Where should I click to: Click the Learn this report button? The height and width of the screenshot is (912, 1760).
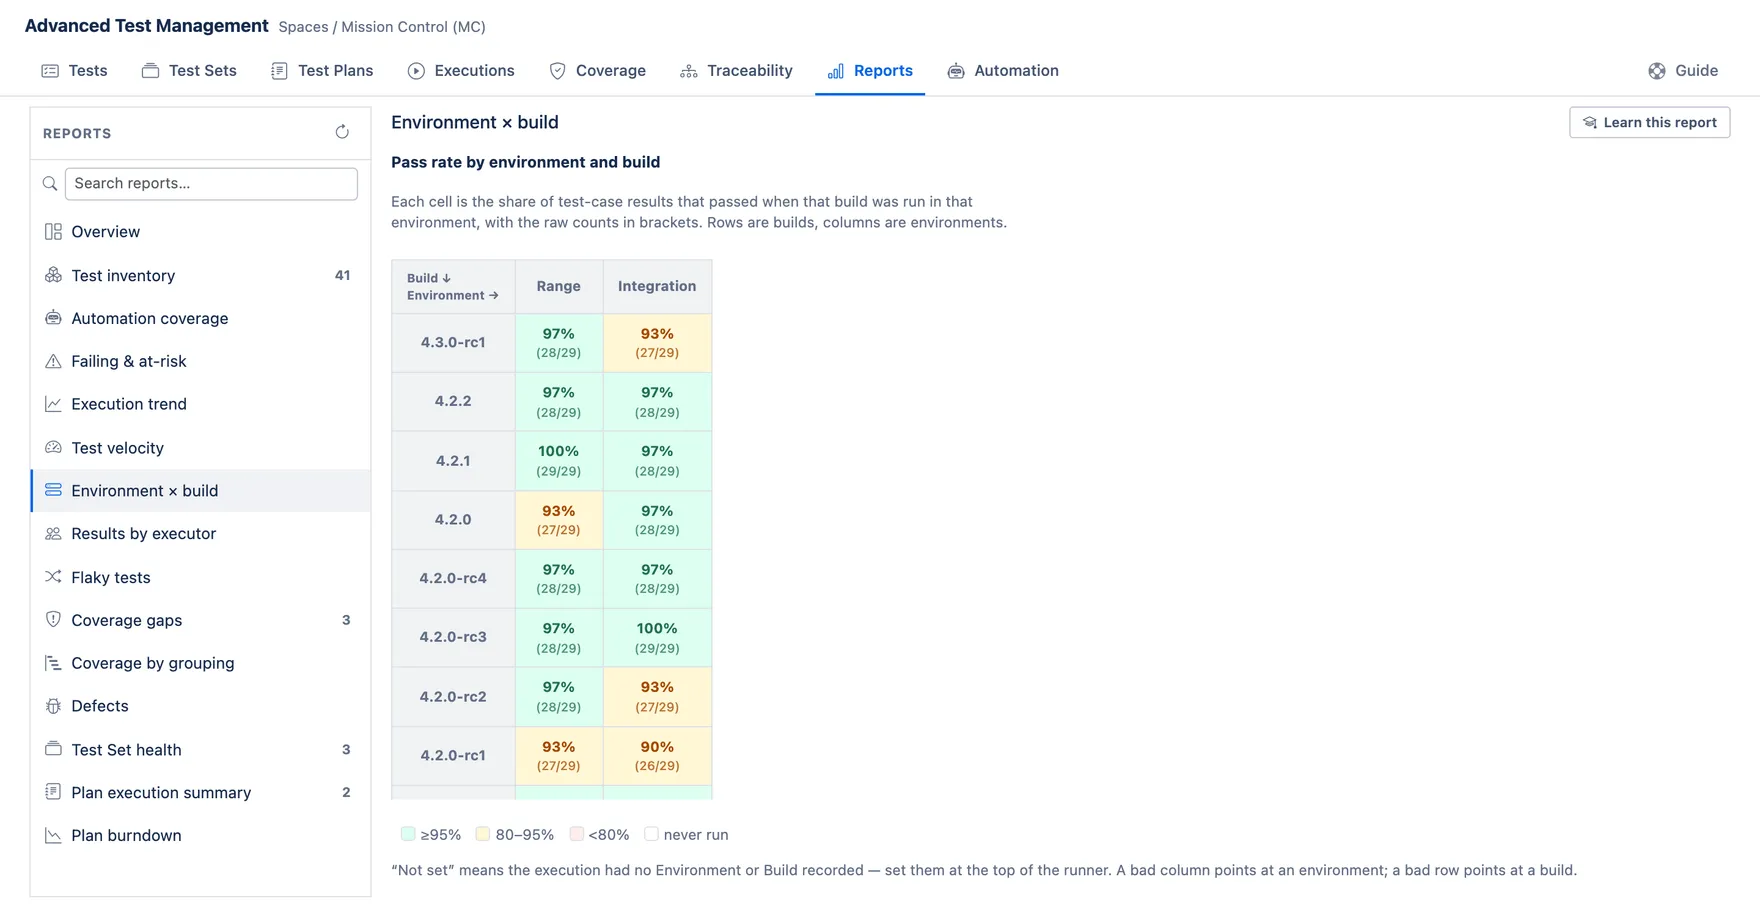click(x=1650, y=122)
